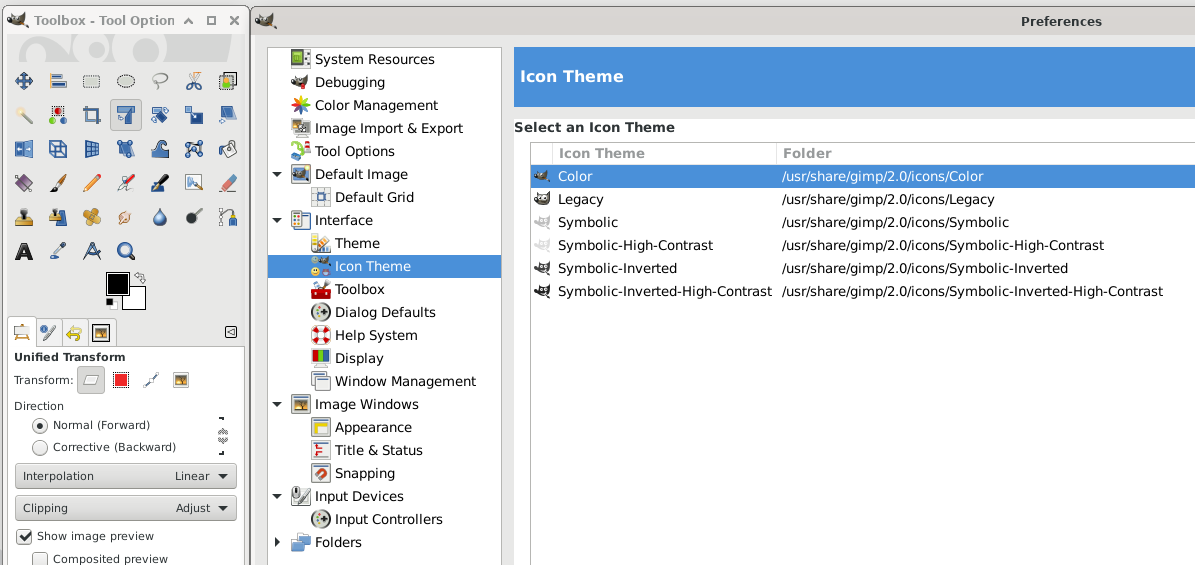Switch to the Undo History tab
1195x565 pixels.
pyautogui.click(x=74, y=333)
